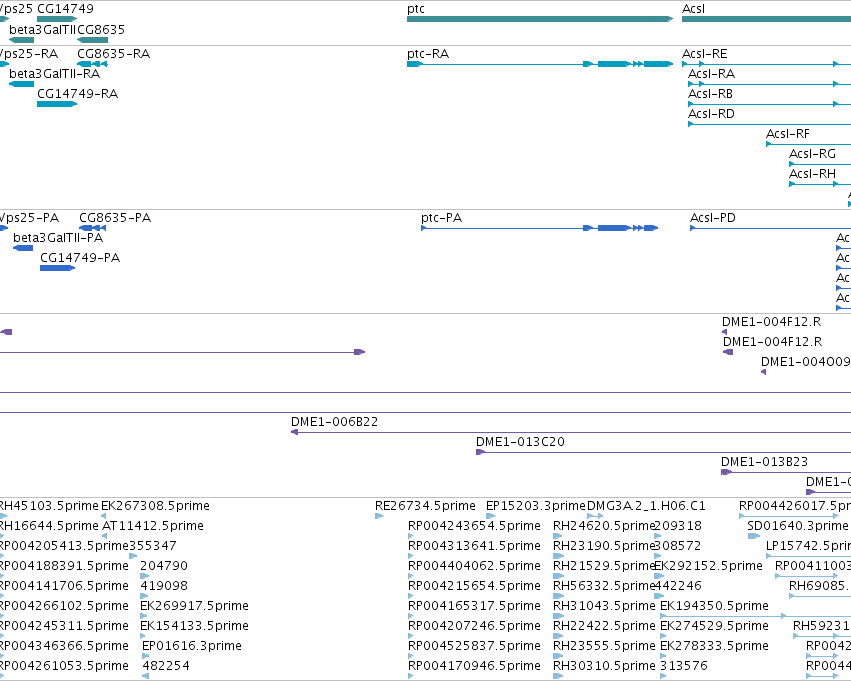Screen dimensions: 851x681
Task: Select the Acsl-RA transcript label
Action: coord(712,74)
